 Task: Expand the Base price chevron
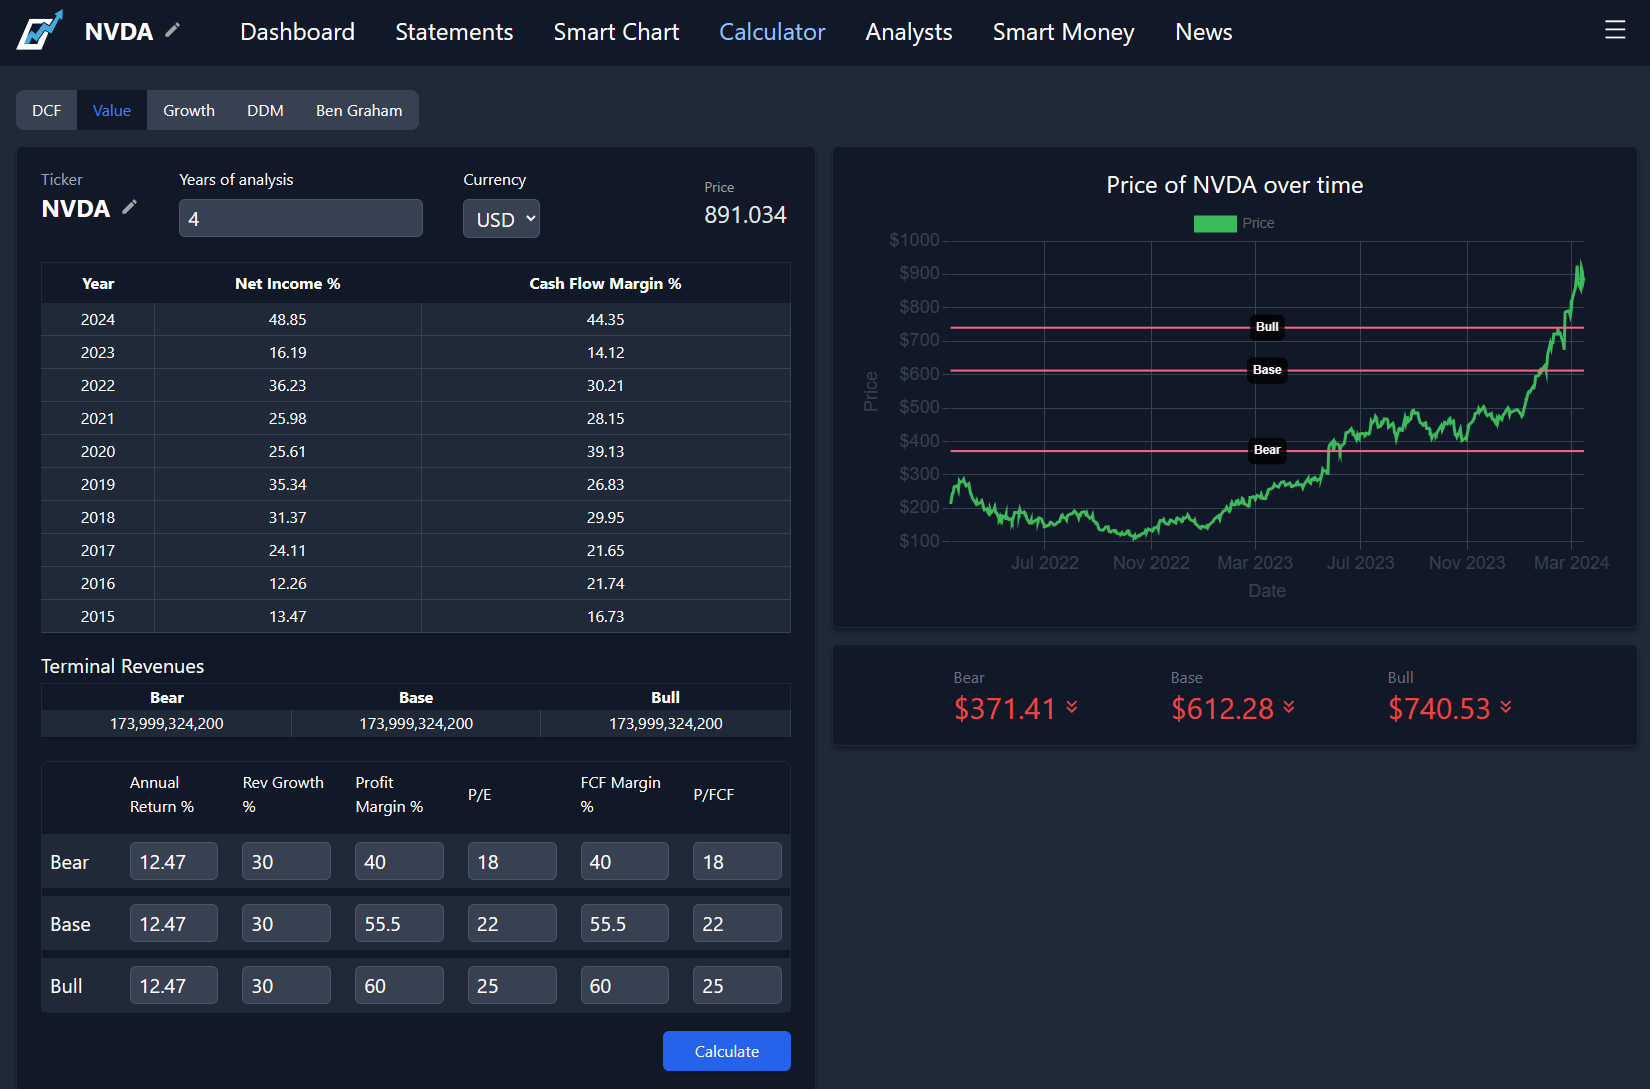point(1289,707)
